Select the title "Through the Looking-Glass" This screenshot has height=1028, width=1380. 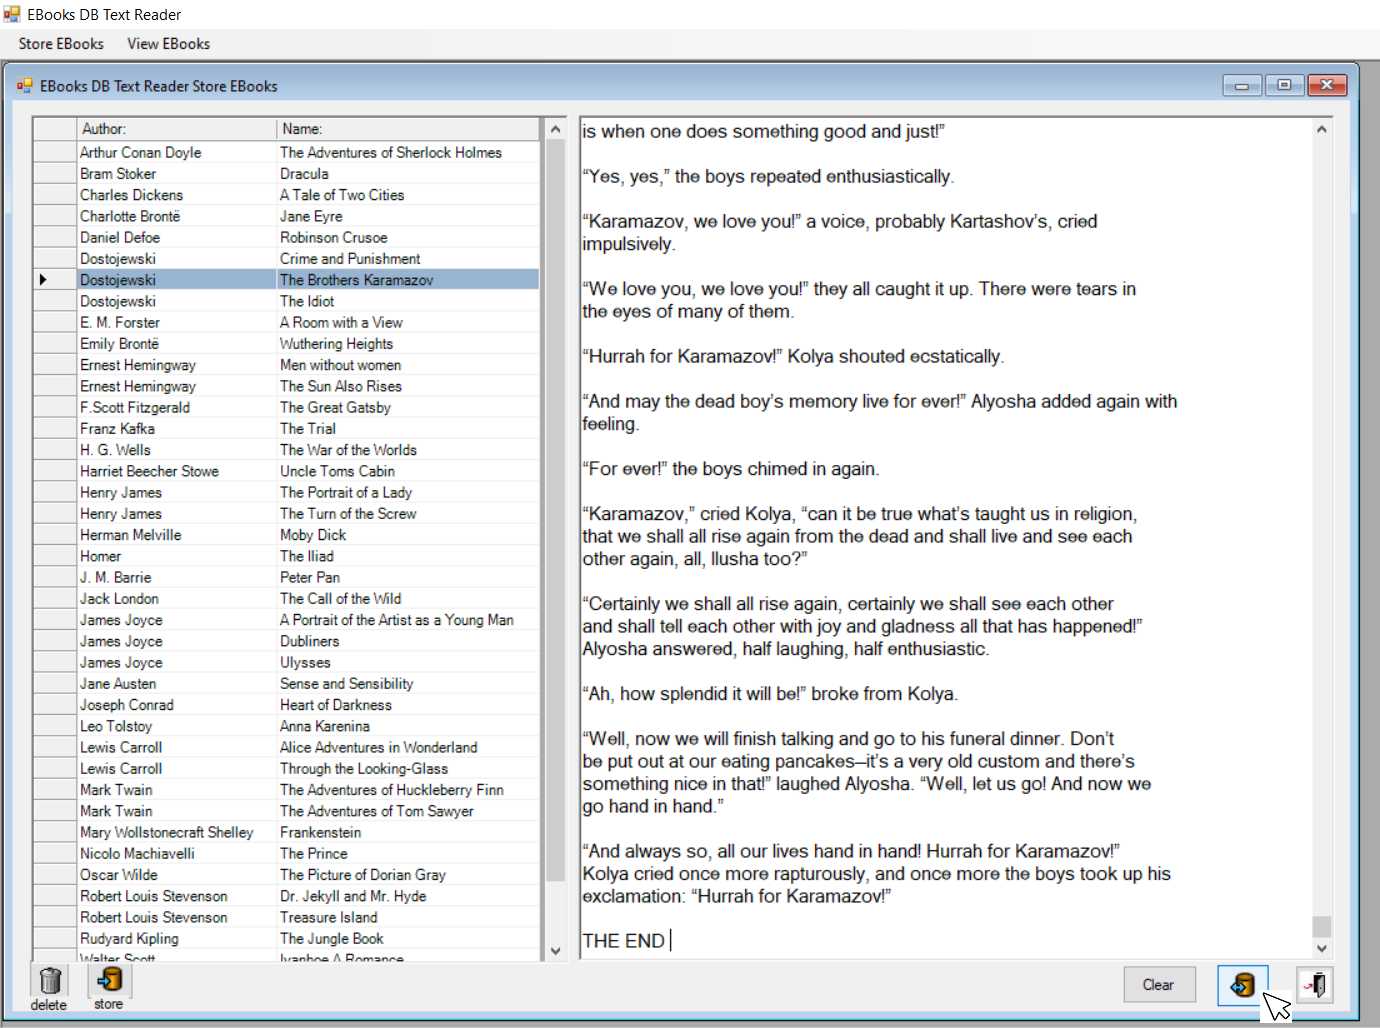pos(409,769)
